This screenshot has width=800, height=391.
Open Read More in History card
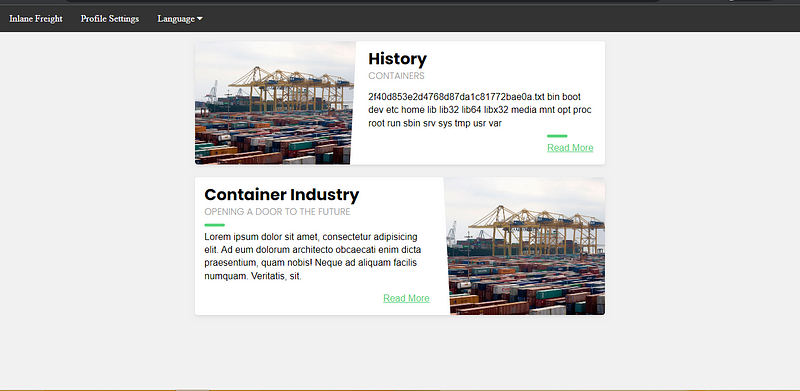point(570,148)
